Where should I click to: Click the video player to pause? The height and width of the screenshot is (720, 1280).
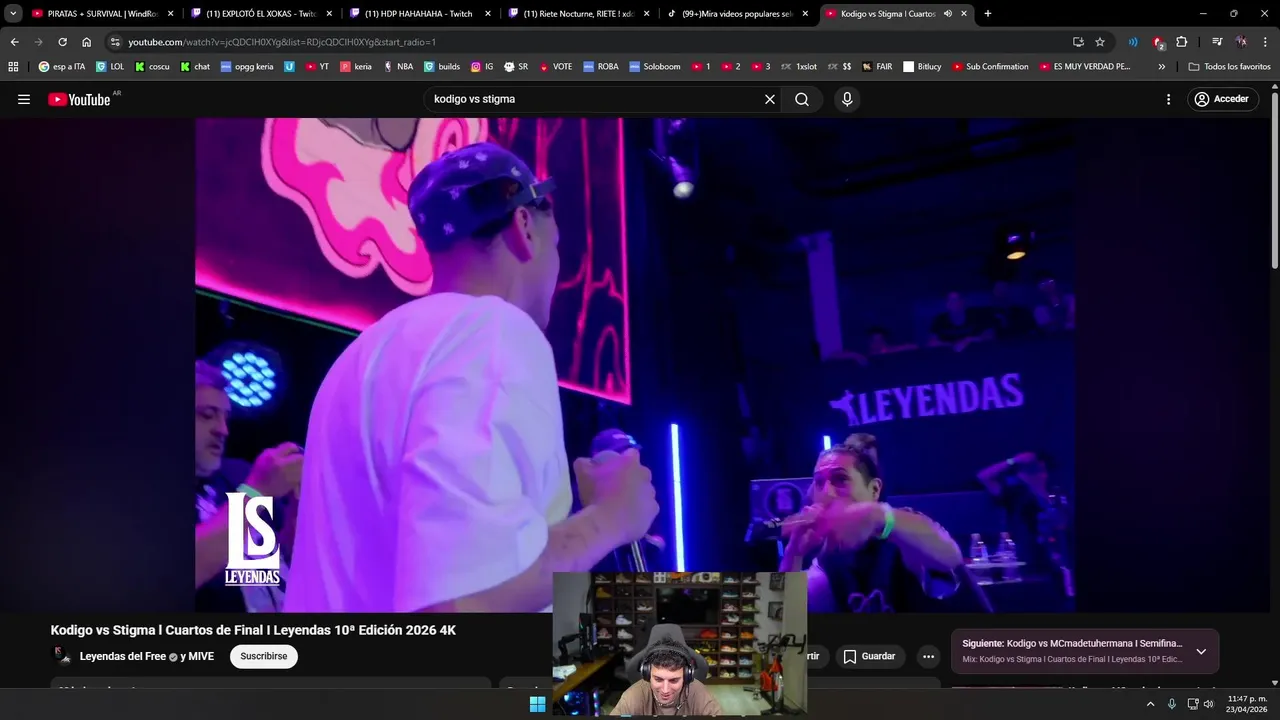point(635,365)
